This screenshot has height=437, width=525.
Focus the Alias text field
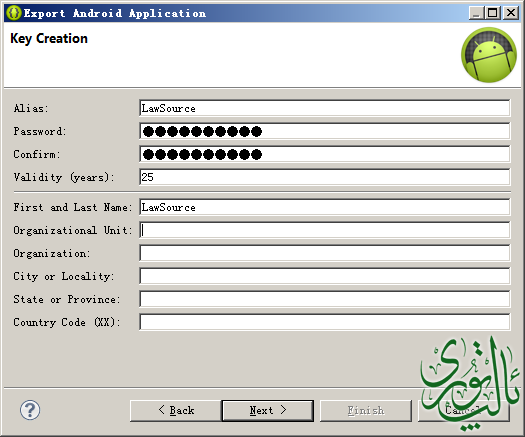(x=325, y=108)
